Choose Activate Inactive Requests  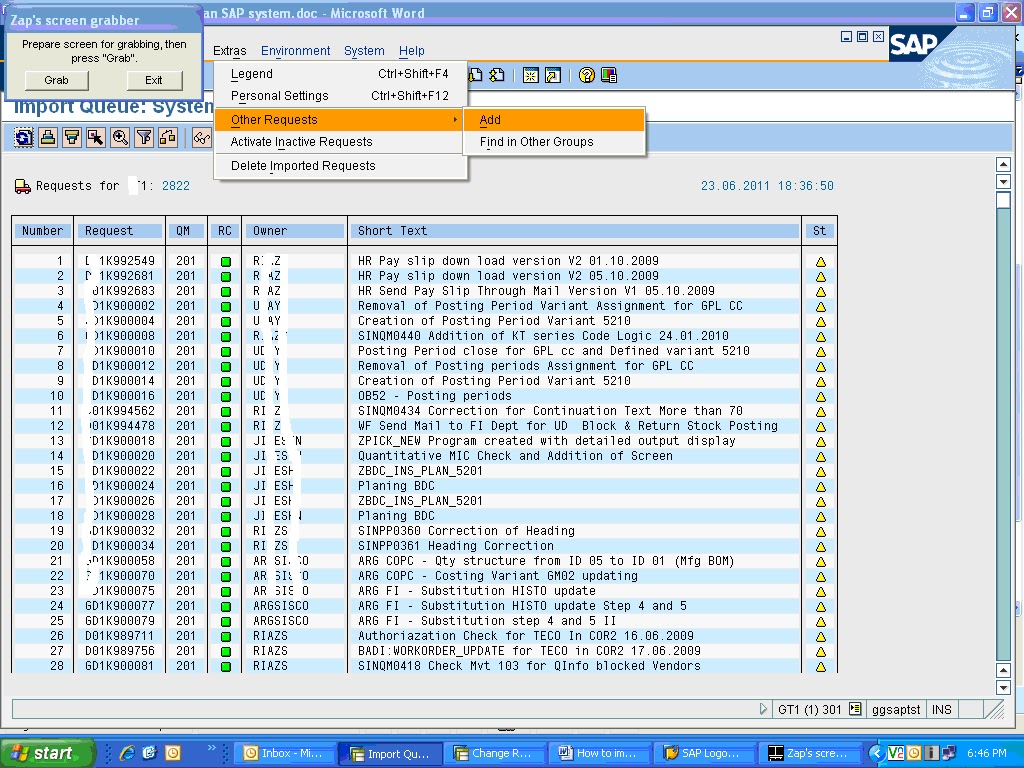click(340, 142)
